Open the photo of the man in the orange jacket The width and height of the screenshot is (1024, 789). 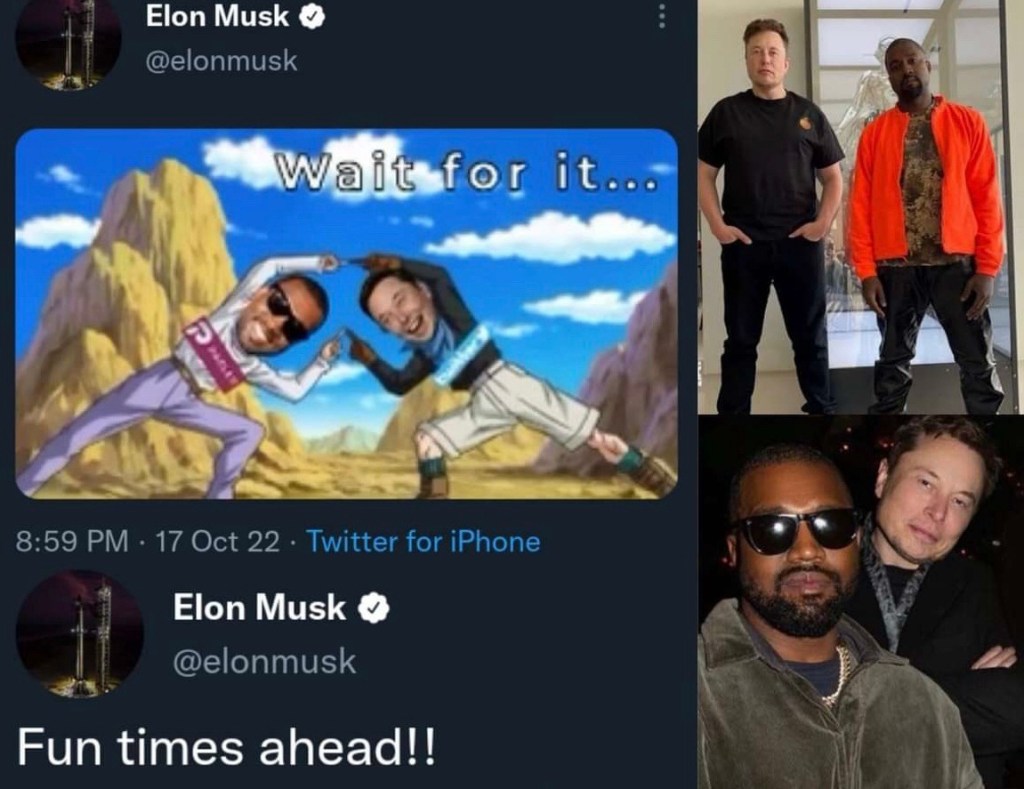click(861, 206)
